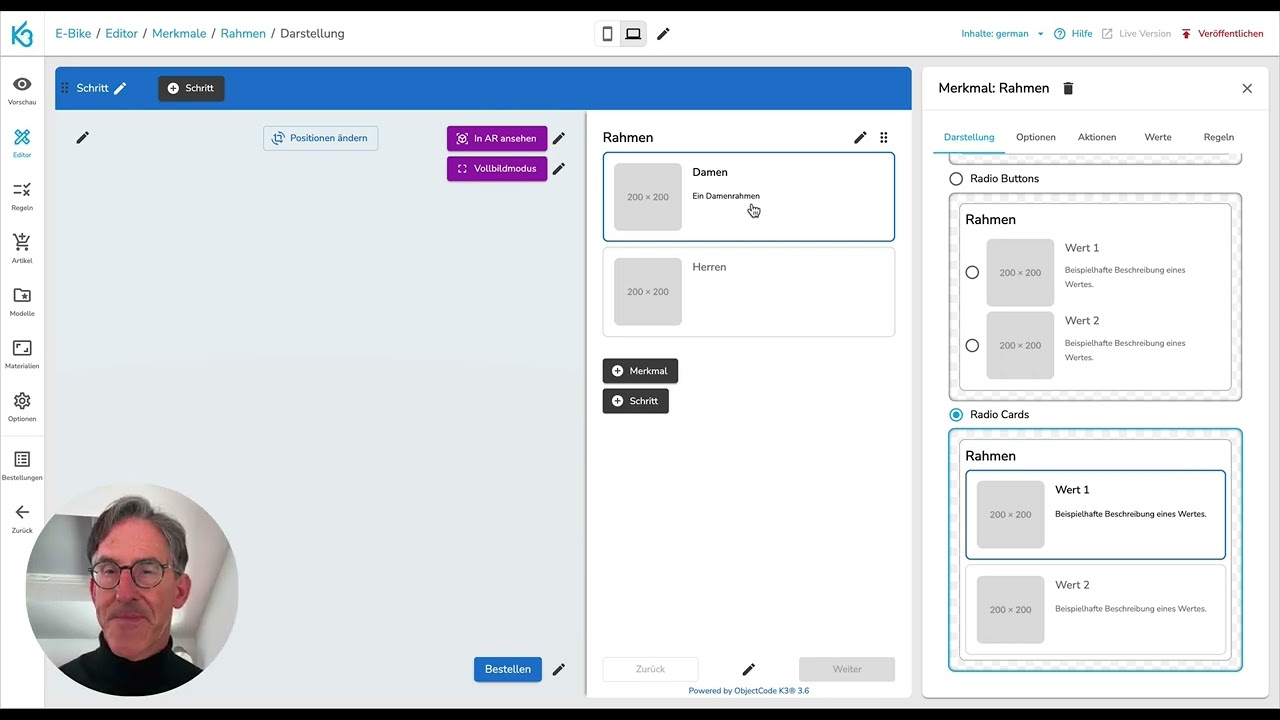
Task: Add Schritt below Merkmal button
Action: click(636, 401)
